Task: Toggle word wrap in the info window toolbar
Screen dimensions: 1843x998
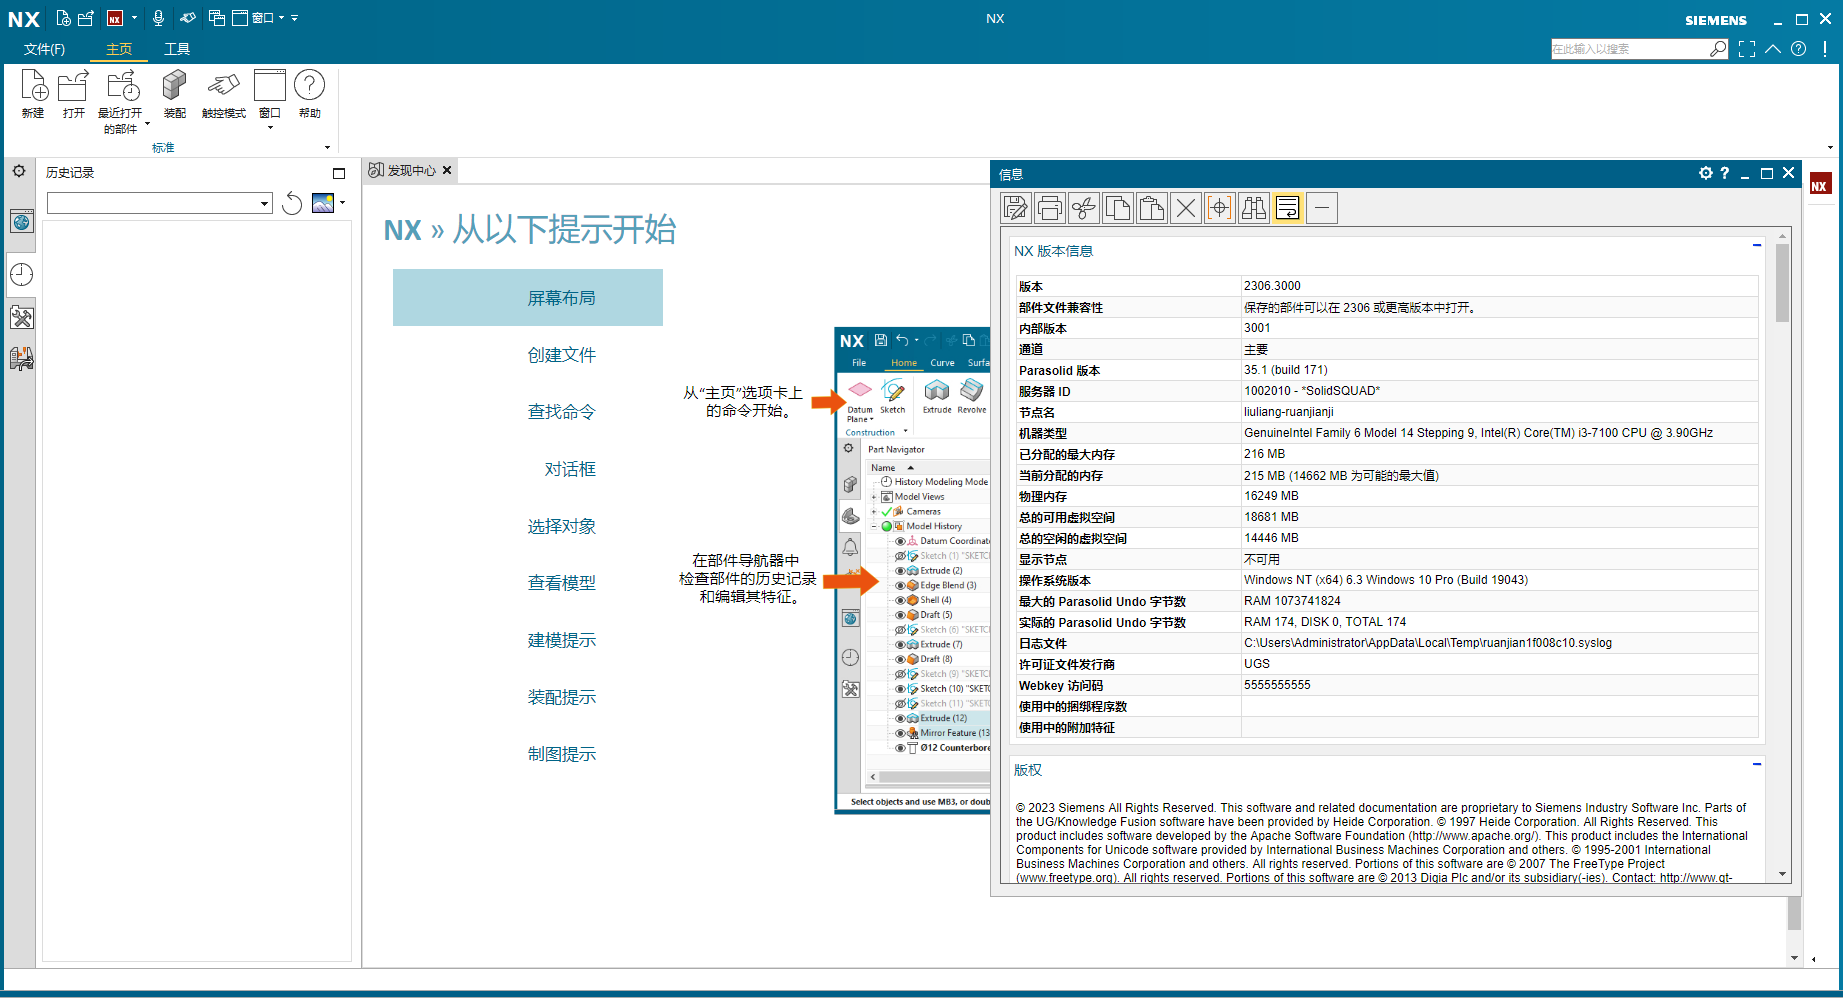Action: [1287, 207]
